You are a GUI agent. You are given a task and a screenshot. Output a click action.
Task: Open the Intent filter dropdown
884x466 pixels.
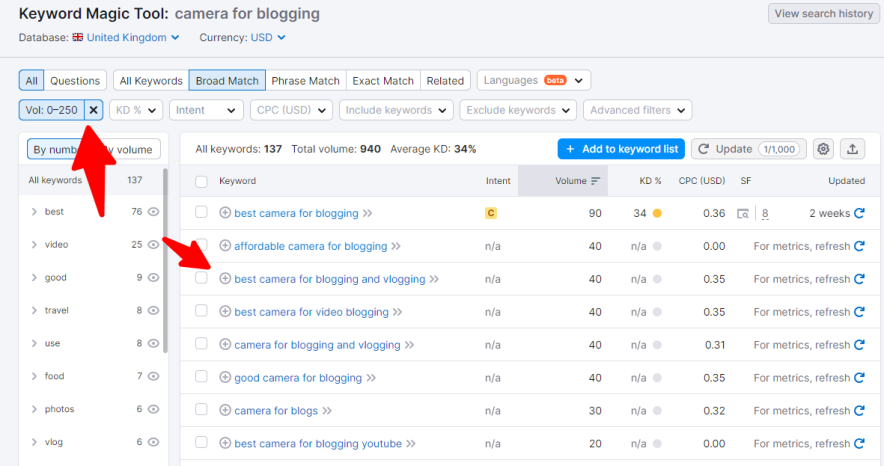[x=206, y=110]
